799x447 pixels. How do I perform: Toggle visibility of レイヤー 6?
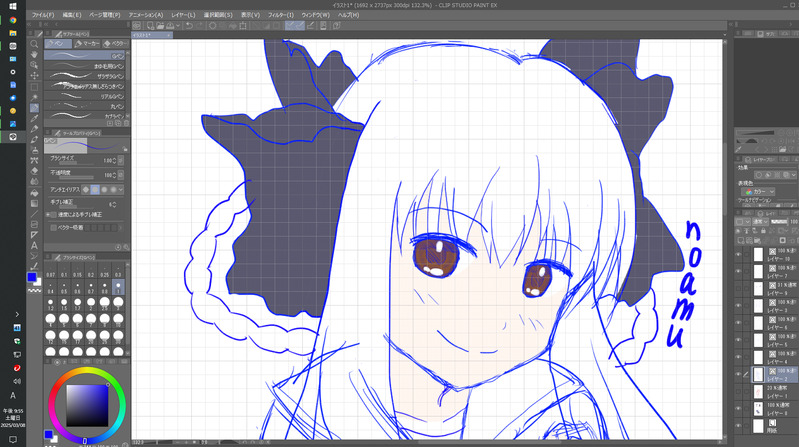click(x=738, y=323)
